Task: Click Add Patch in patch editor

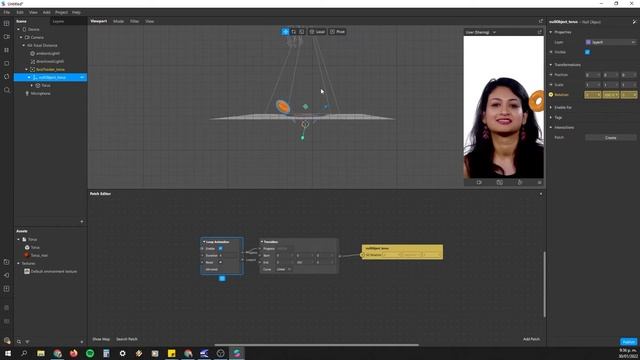Action: click(x=531, y=339)
